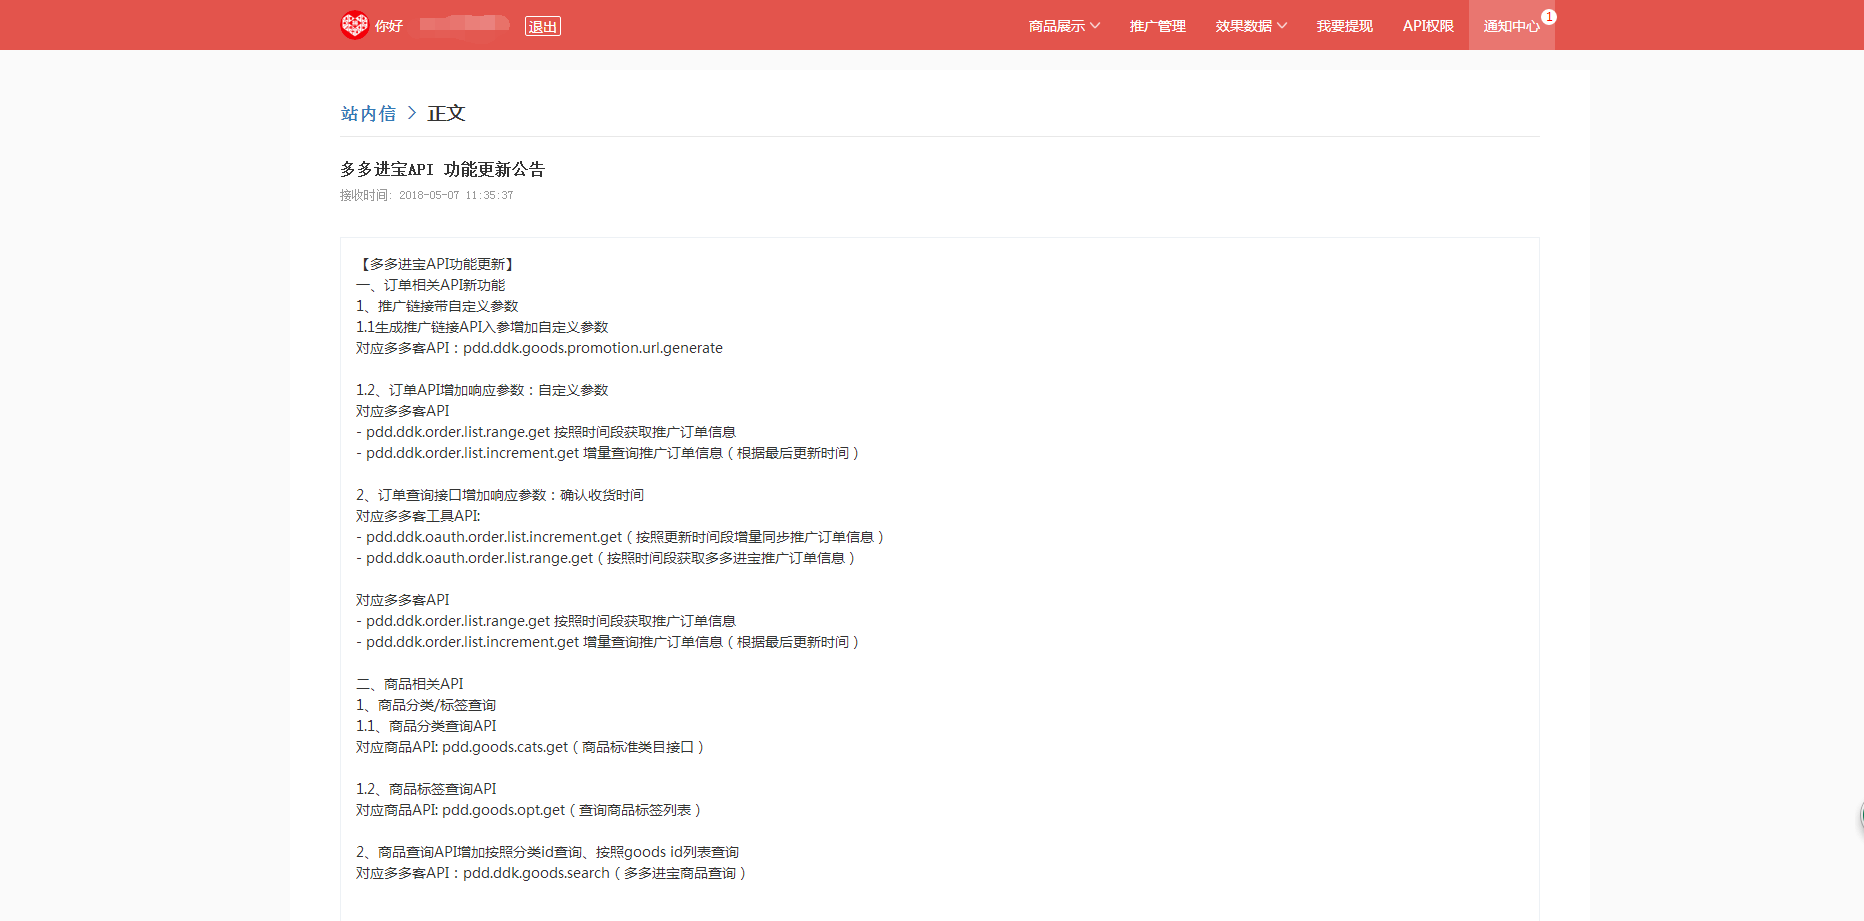Click the 退出 logout button

pos(543,26)
